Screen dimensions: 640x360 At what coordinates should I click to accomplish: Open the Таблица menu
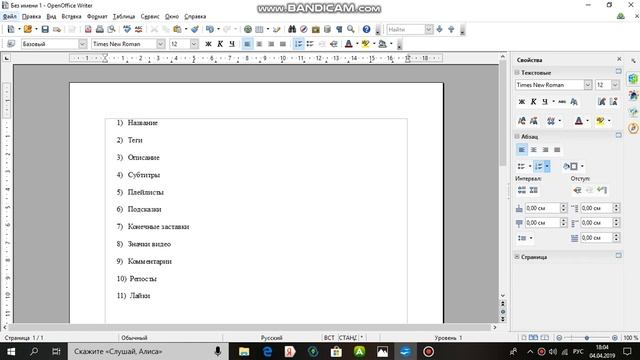pos(124,16)
